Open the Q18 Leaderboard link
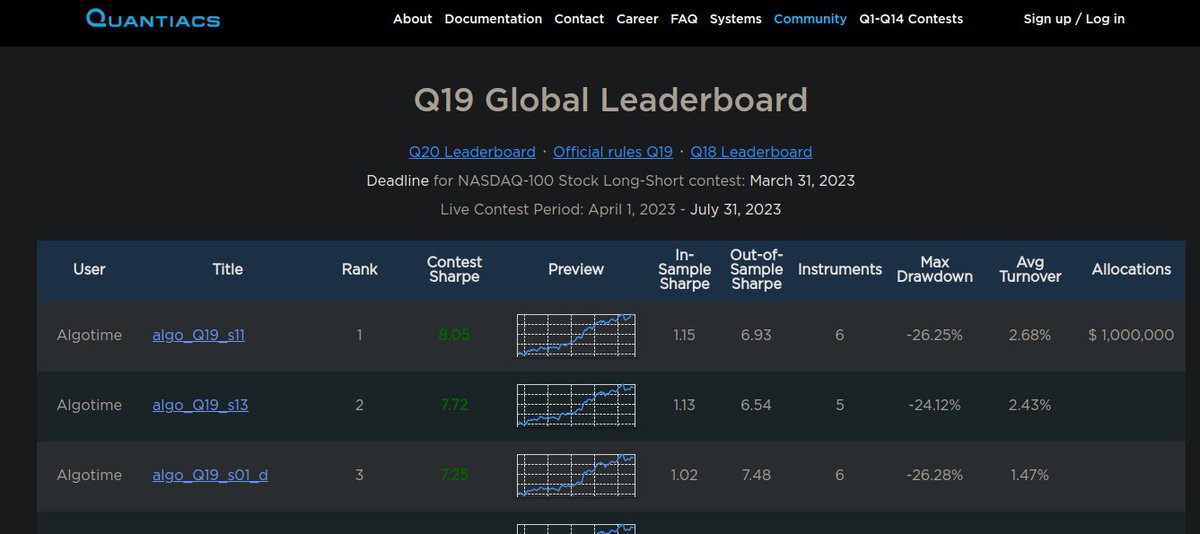The height and width of the screenshot is (534, 1200). point(751,152)
